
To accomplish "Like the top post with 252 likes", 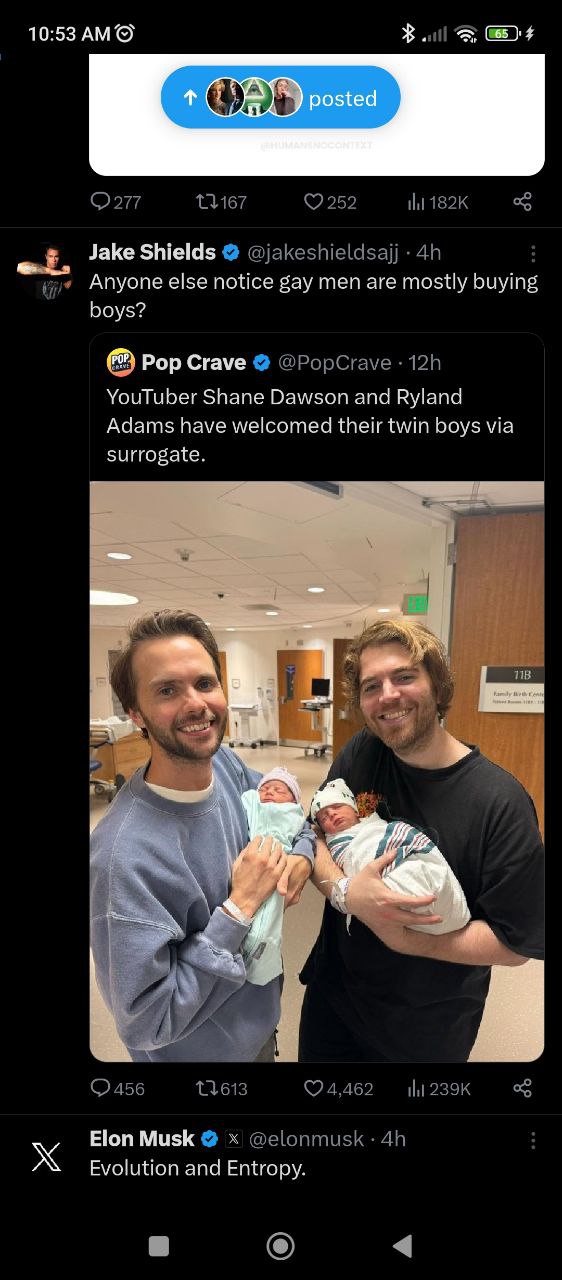I will pyautogui.click(x=330, y=202).
